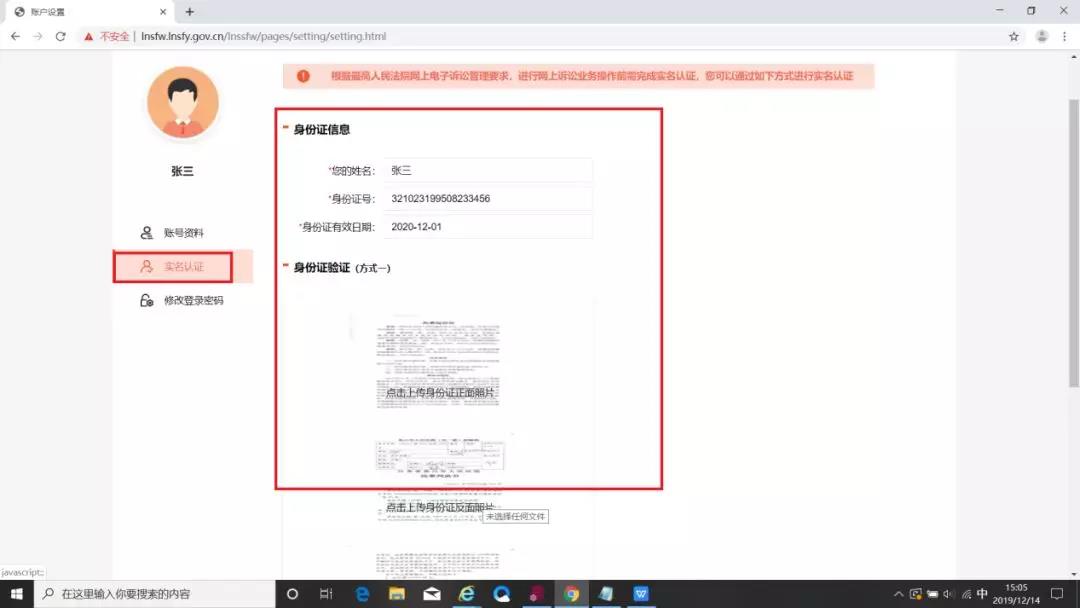This screenshot has height=608, width=1080.
Task: Upload ID front photo via 点击上传身份证正面照片
Action: pyautogui.click(x=439, y=392)
